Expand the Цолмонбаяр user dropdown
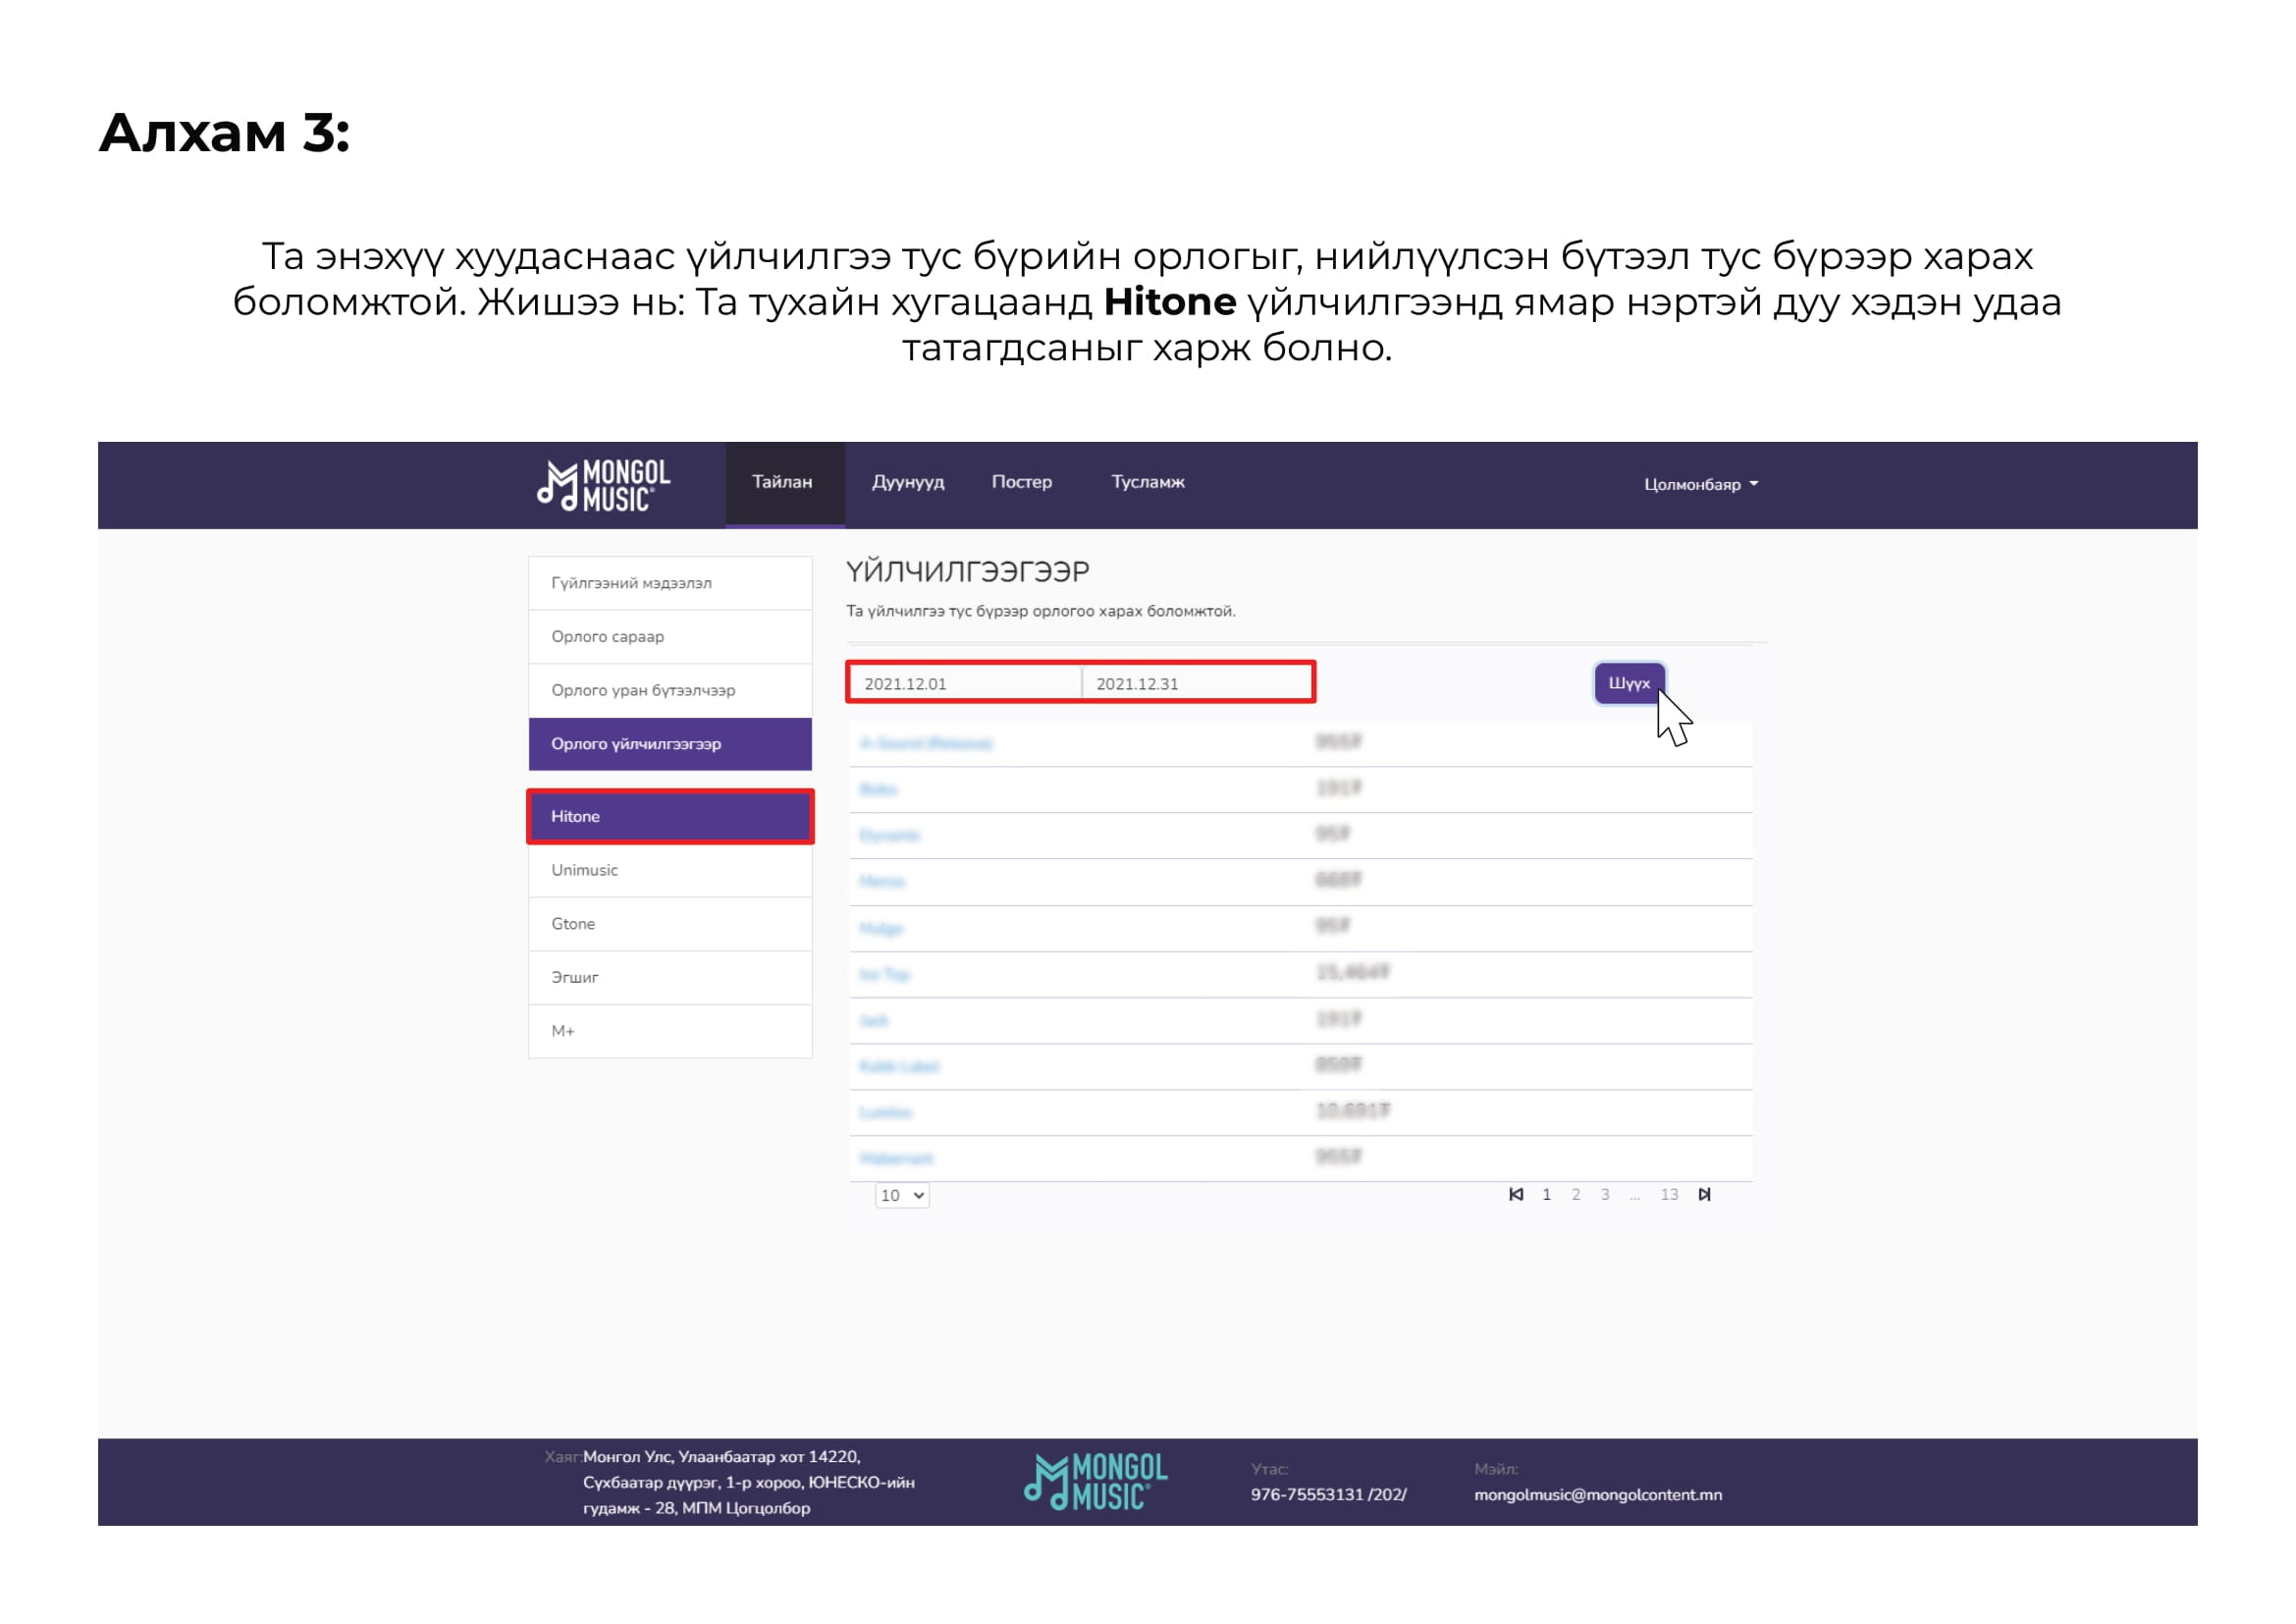Viewport: 2296px width, 1624px height. pyautogui.click(x=1700, y=484)
